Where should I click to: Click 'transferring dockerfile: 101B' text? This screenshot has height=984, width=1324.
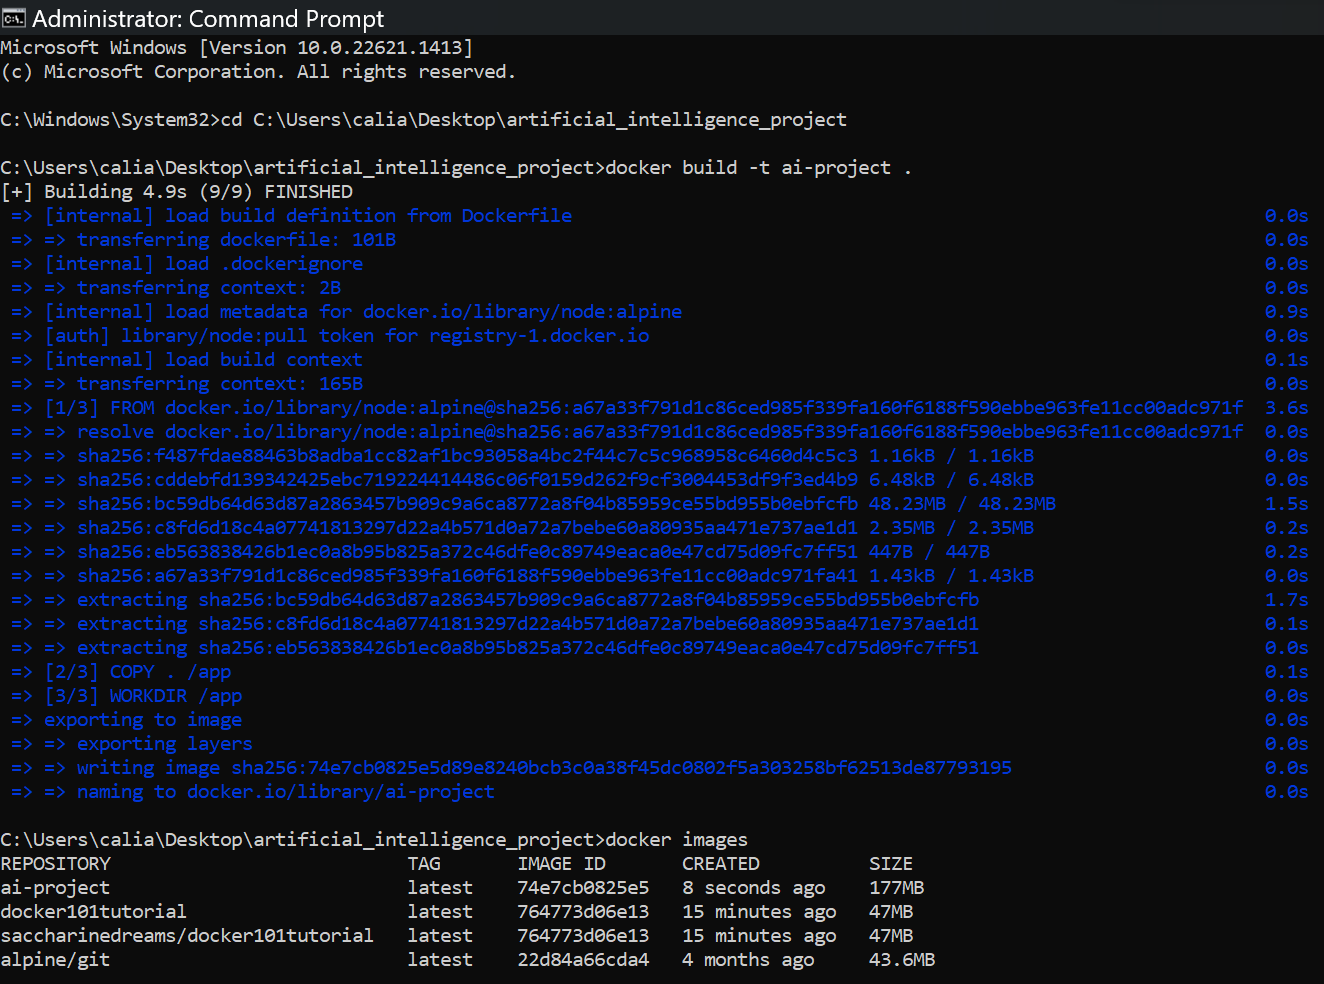coord(237,240)
